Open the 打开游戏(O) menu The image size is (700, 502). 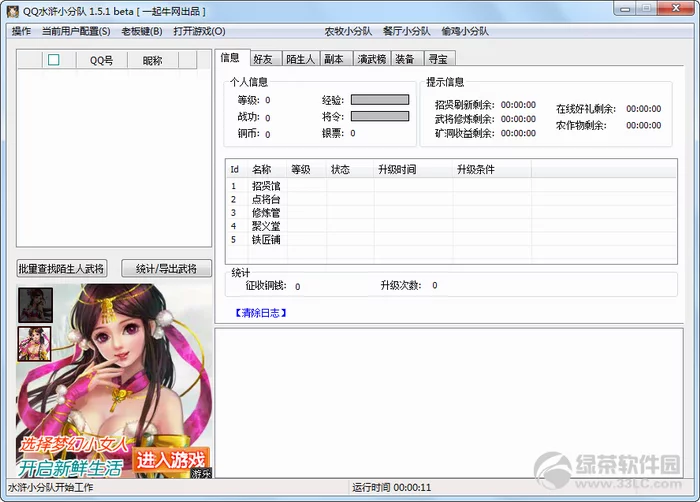point(200,31)
